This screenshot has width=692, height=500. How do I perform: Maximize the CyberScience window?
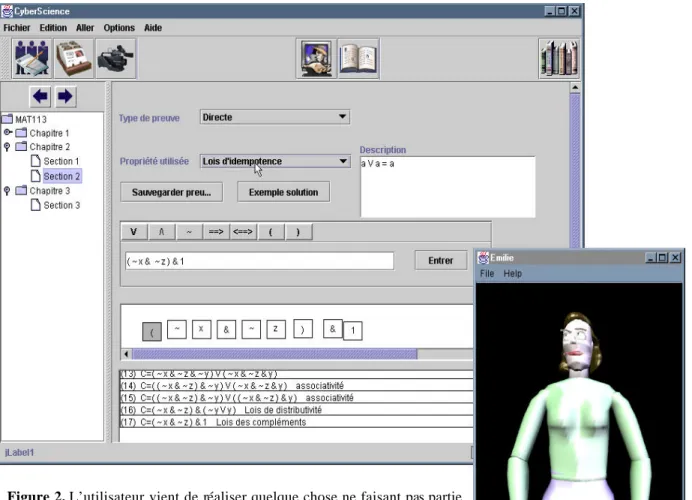(561, 11)
